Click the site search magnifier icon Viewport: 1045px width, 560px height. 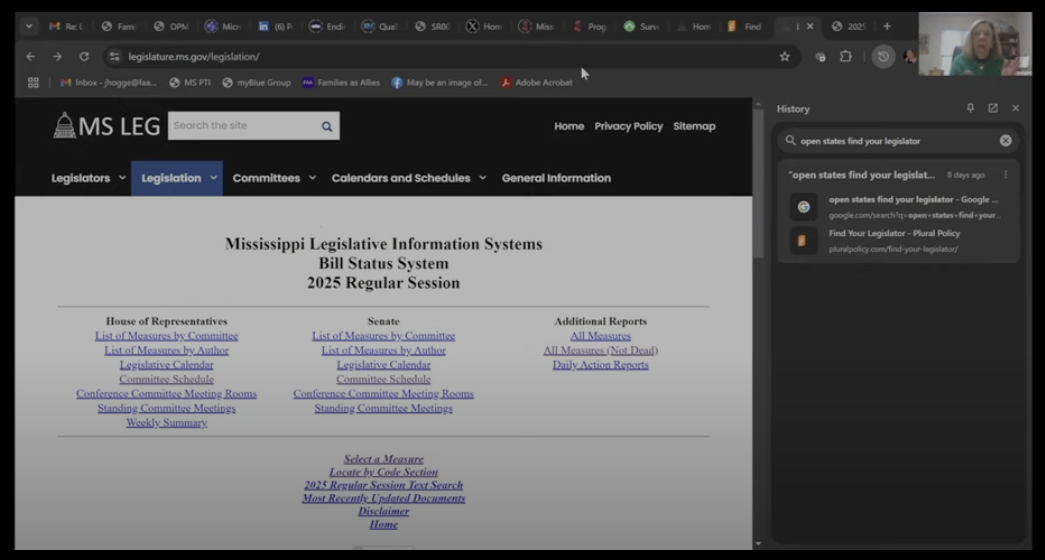(326, 126)
